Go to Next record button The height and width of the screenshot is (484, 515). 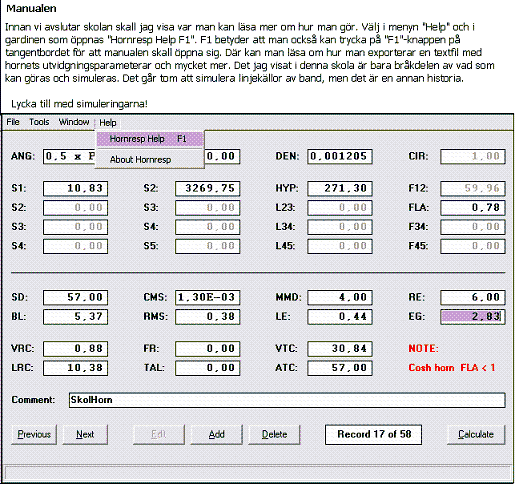click(85, 434)
